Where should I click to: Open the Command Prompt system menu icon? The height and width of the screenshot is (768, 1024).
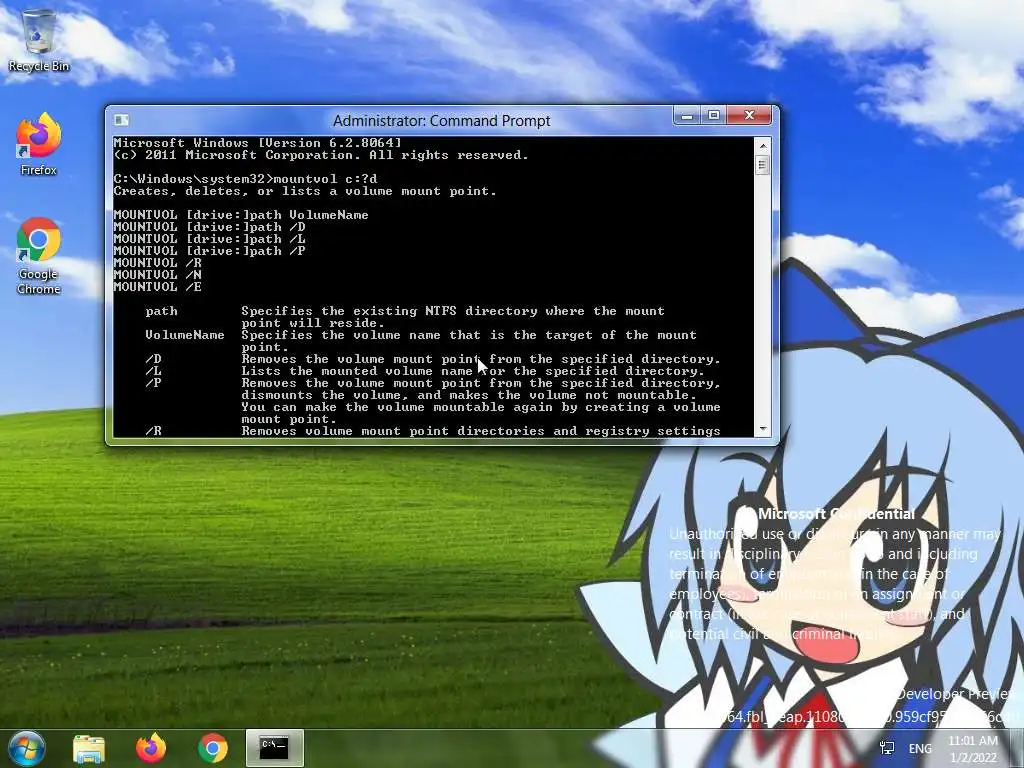(121, 120)
